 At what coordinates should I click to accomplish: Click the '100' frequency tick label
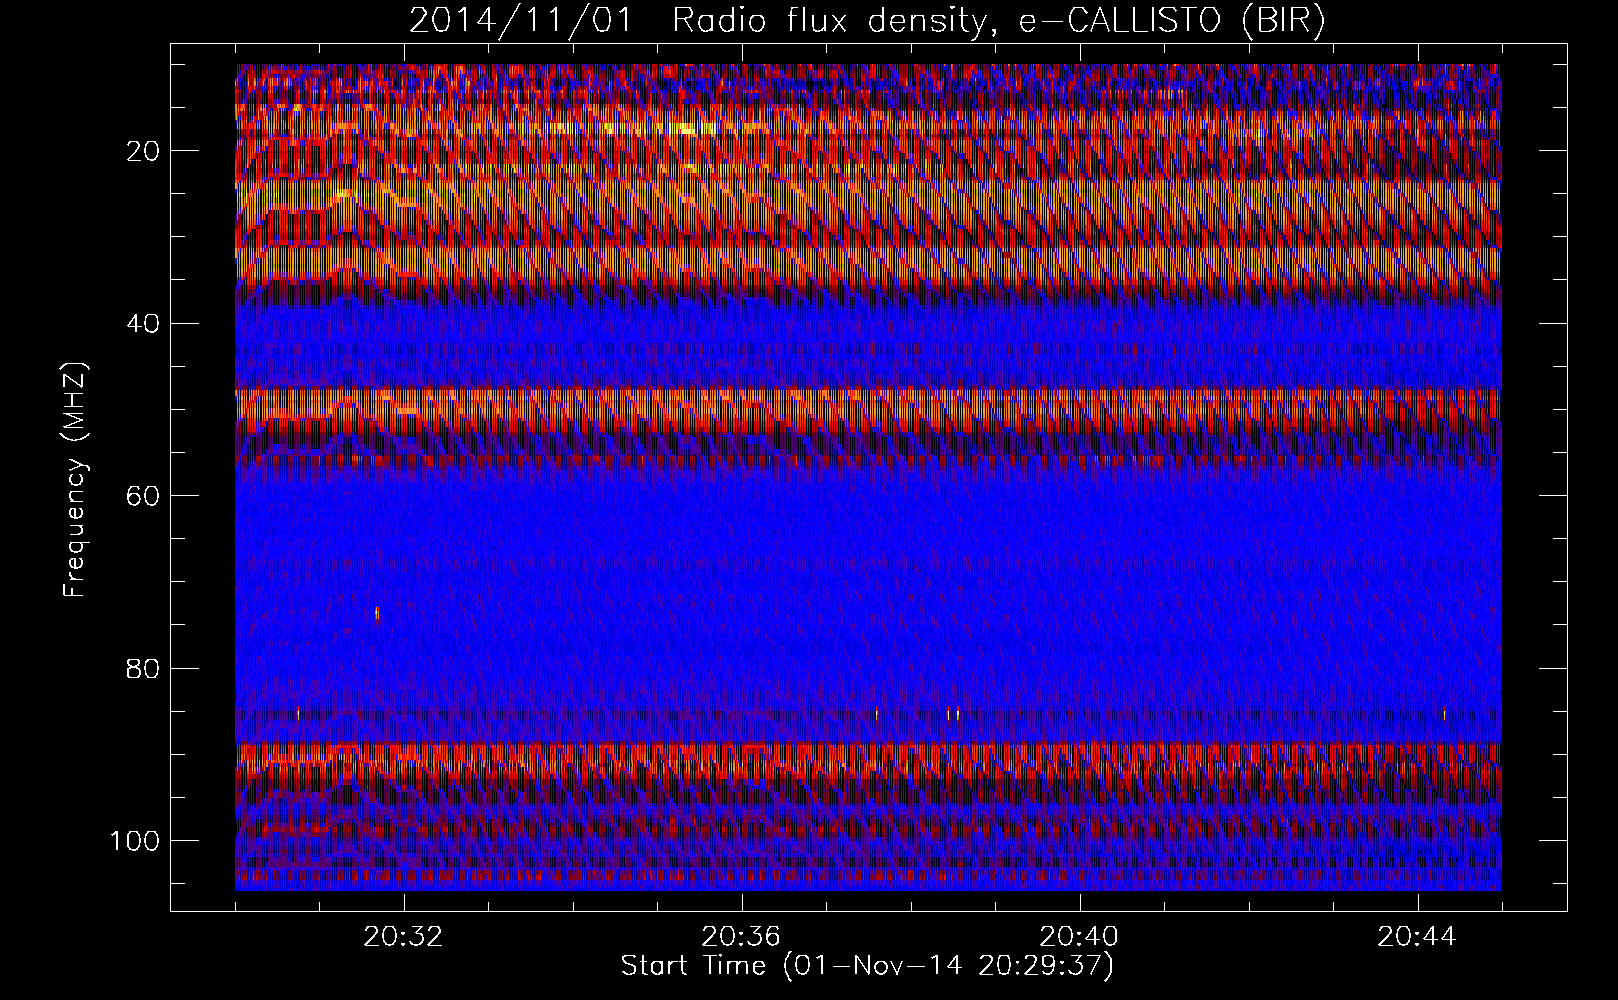[136, 841]
